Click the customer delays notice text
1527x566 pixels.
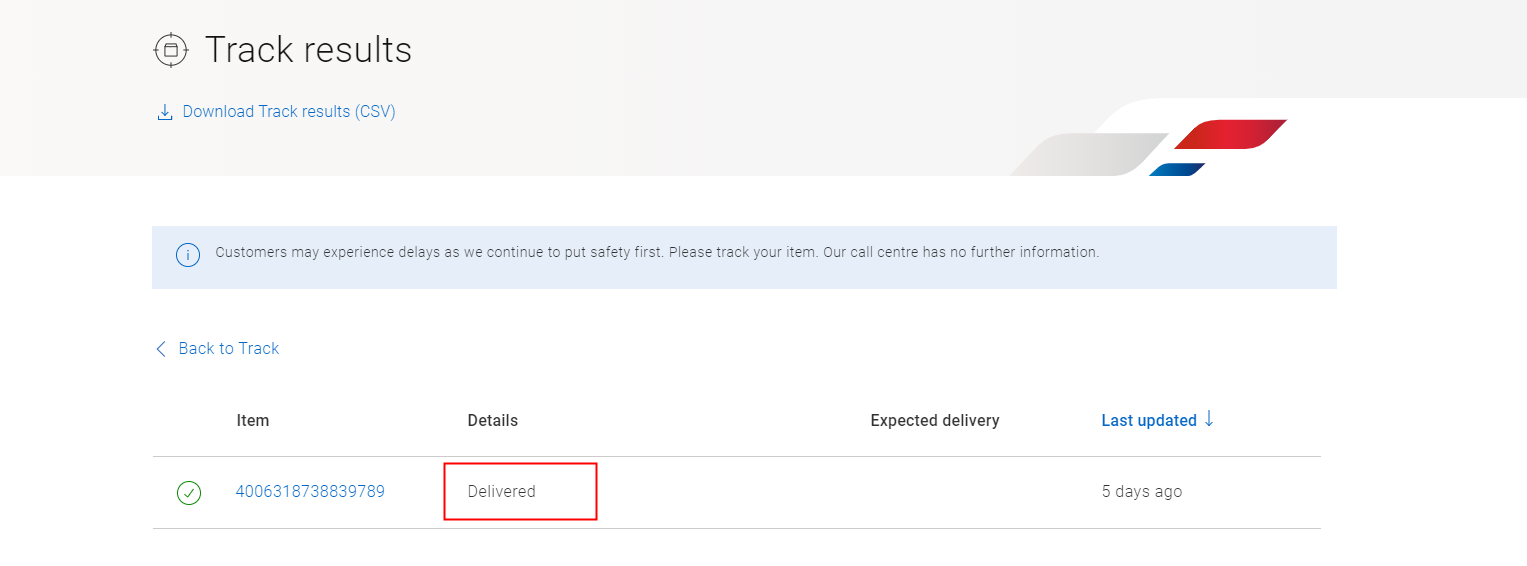[657, 253]
